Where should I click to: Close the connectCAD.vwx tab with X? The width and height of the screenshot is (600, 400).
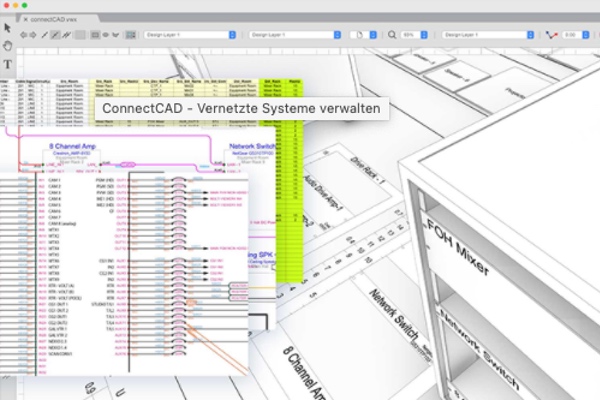tap(26, 19)
